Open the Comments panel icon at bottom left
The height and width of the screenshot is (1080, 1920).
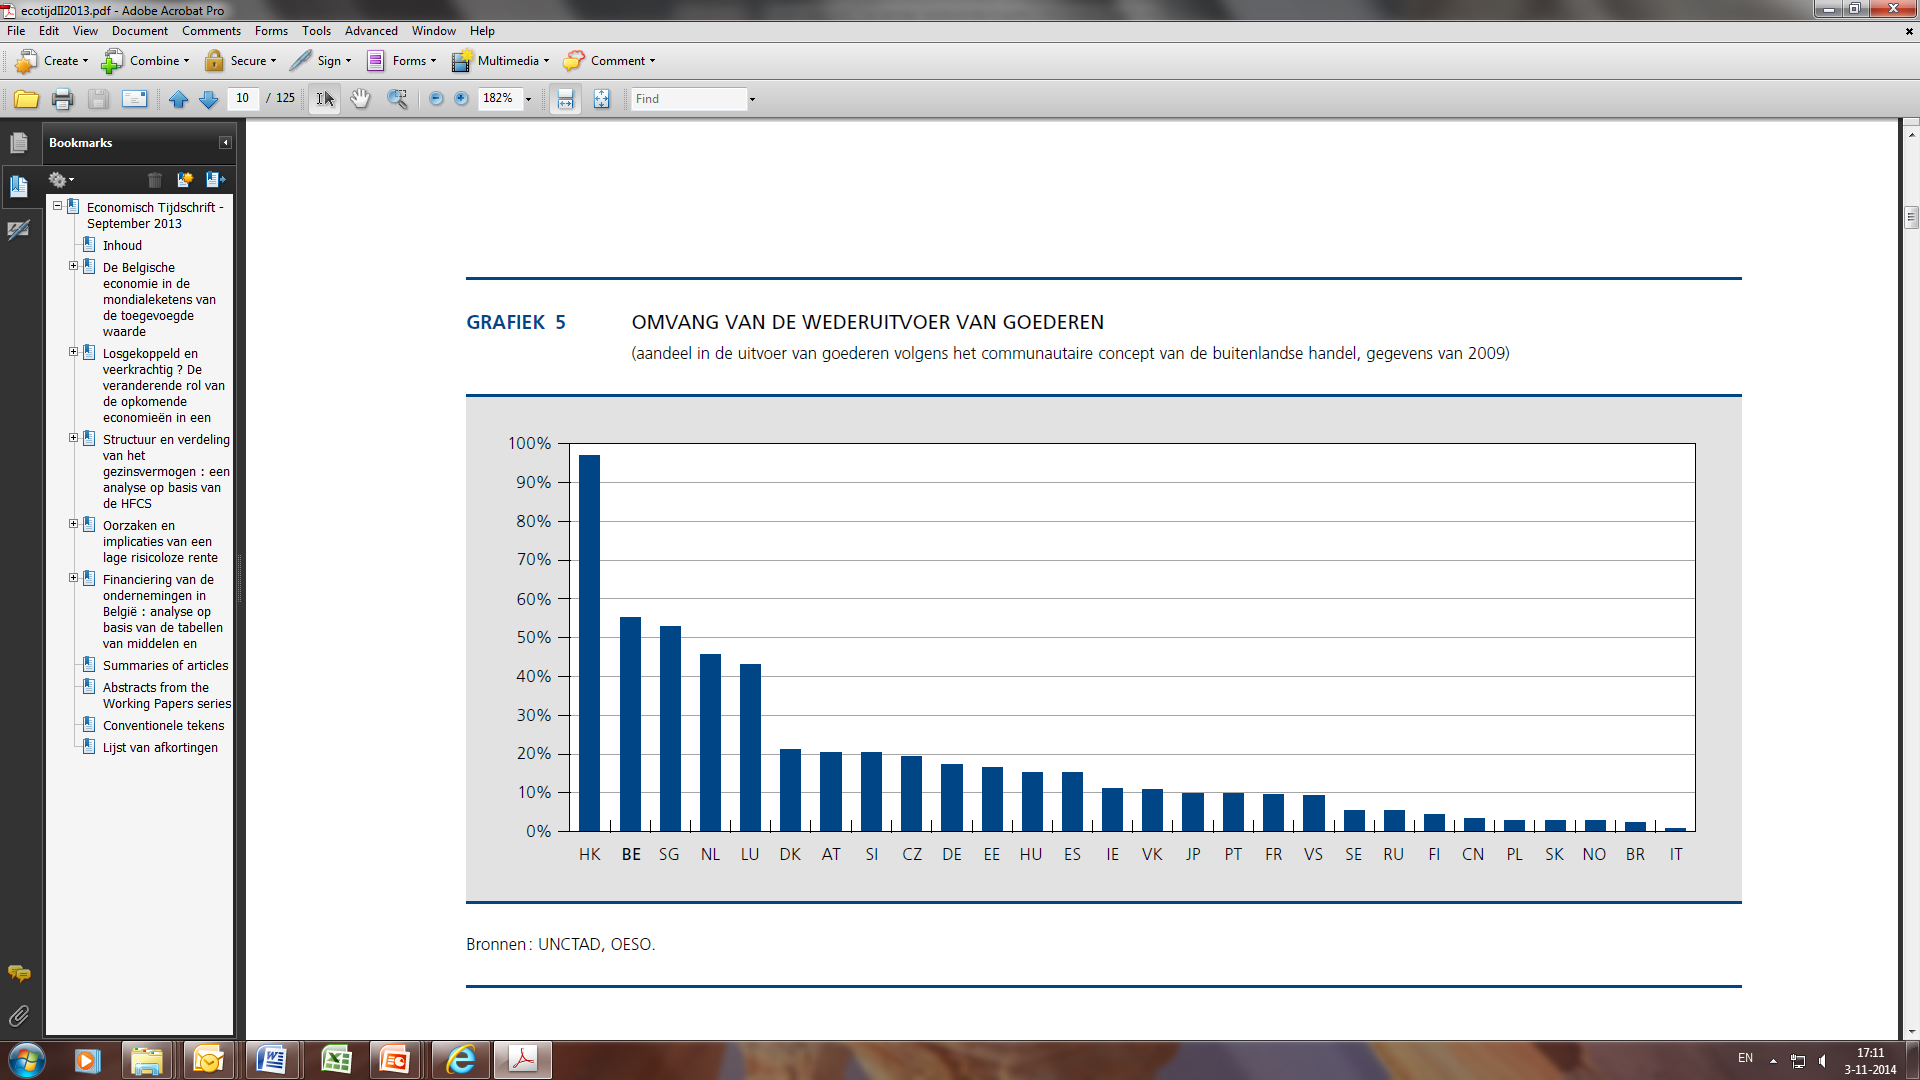tap(18, 973)
